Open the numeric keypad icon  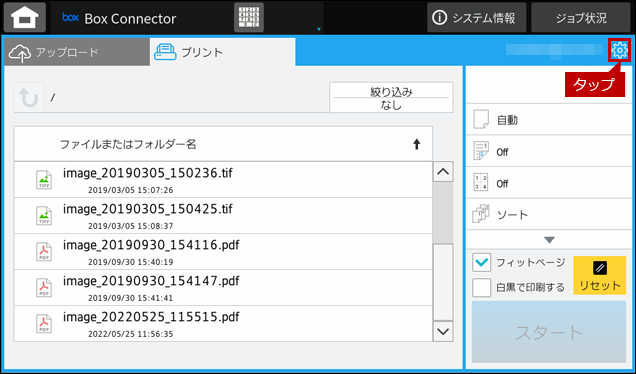tap(249, 17)
